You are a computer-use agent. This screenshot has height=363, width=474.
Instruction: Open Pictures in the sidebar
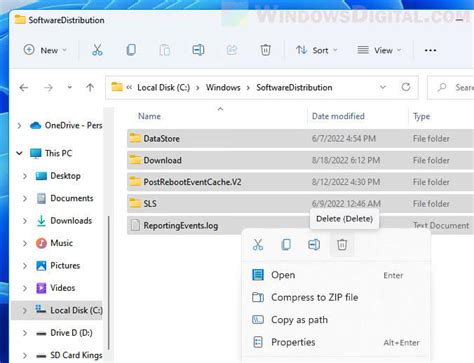58,265
